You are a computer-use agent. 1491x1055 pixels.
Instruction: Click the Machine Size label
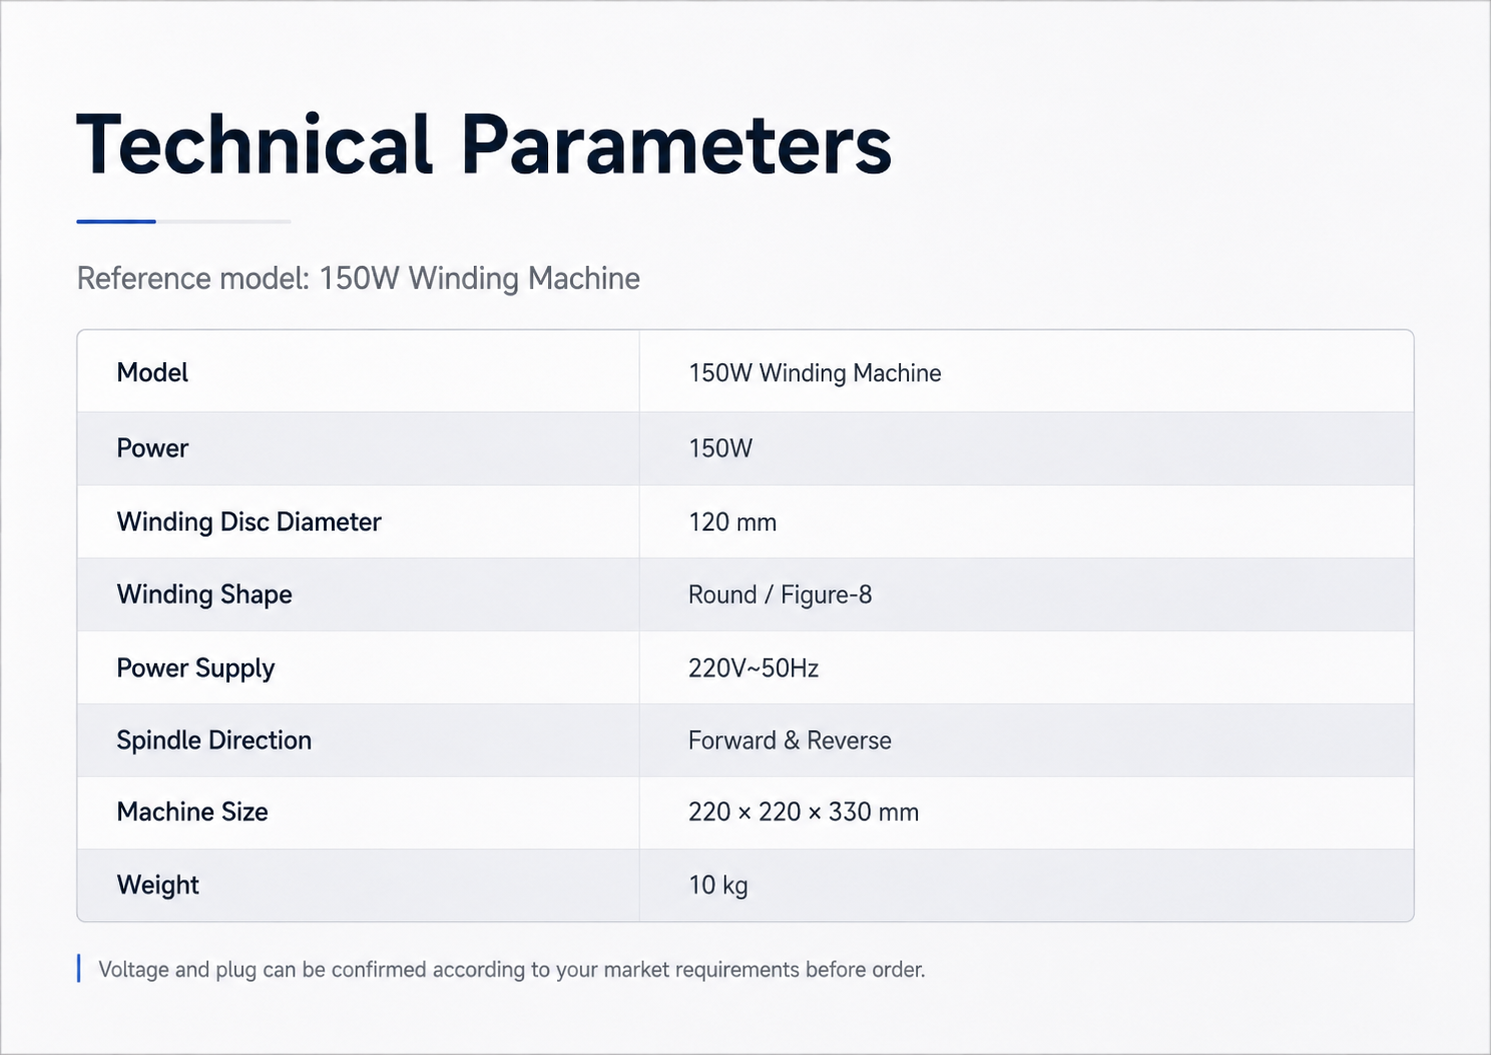click(x=192, y=812)
